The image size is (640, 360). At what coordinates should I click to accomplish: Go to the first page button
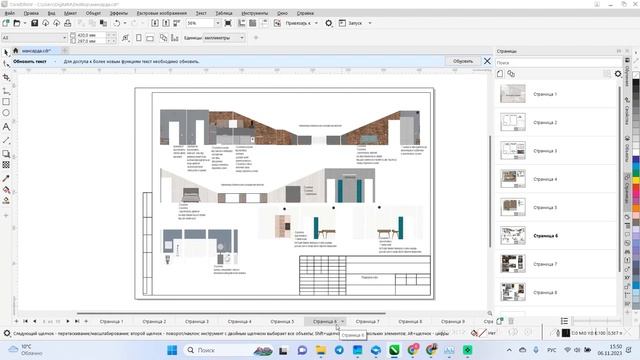click(25, 322)
